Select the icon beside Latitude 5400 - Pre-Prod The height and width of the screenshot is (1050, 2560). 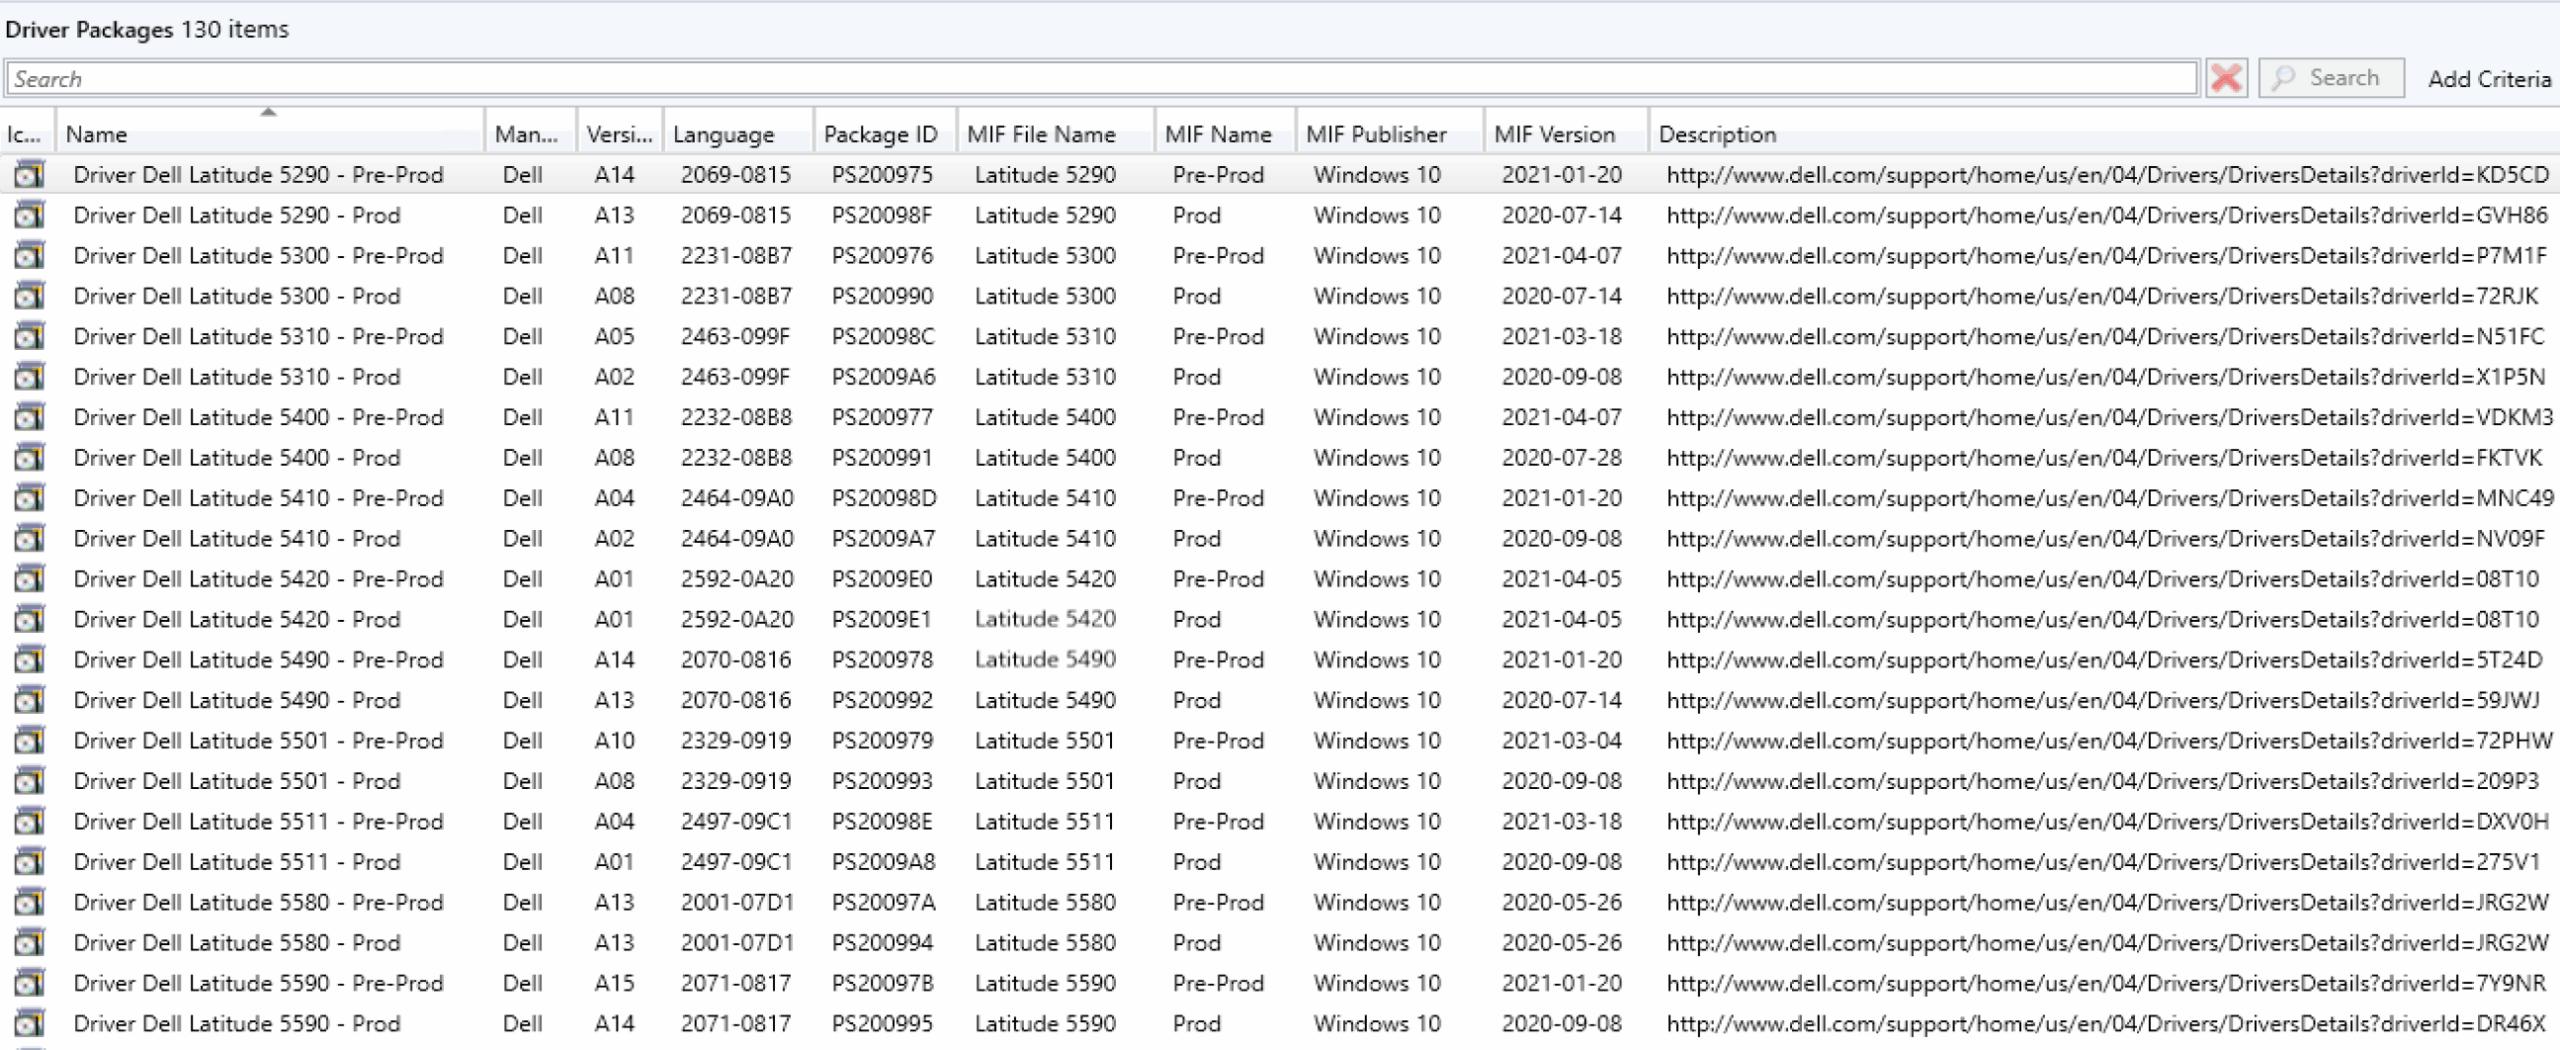coord(29,417)
